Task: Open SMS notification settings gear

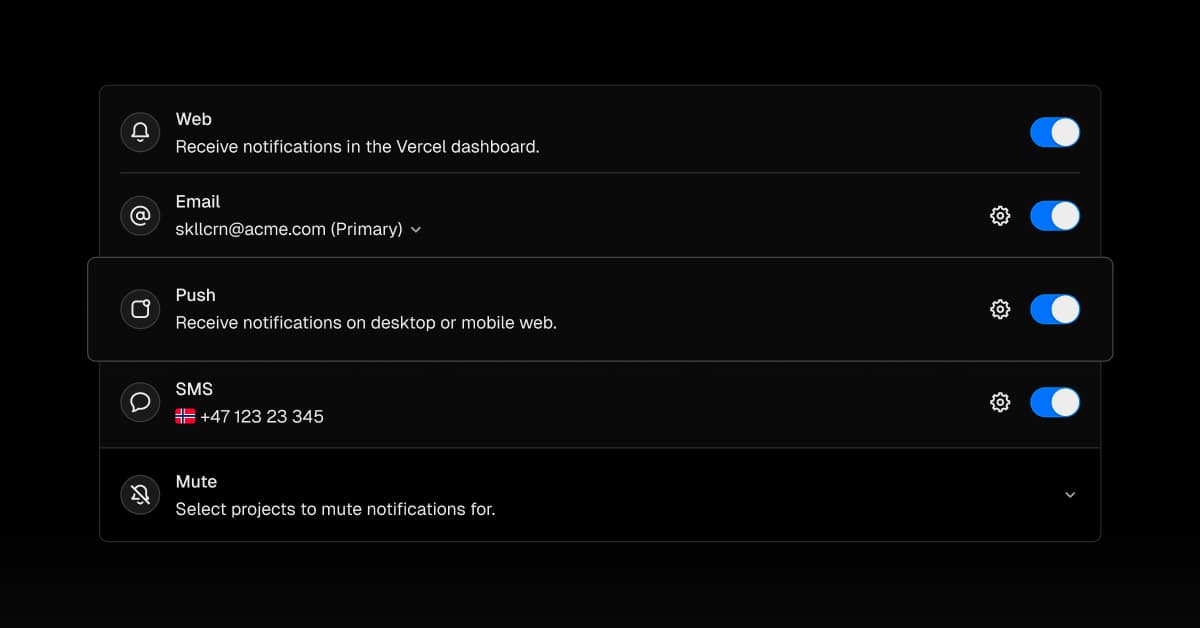Action: (x=999, y=401)
